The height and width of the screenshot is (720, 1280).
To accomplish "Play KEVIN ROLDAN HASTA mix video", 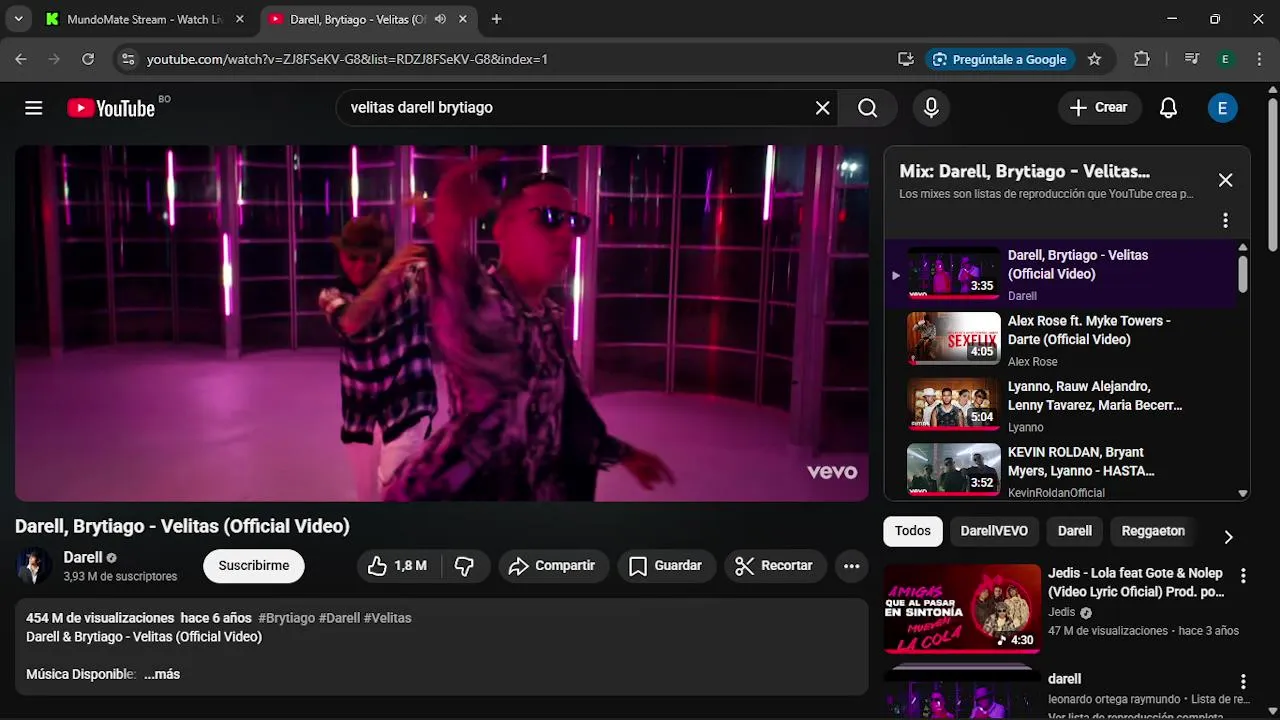I will [x=1062, y=470].
